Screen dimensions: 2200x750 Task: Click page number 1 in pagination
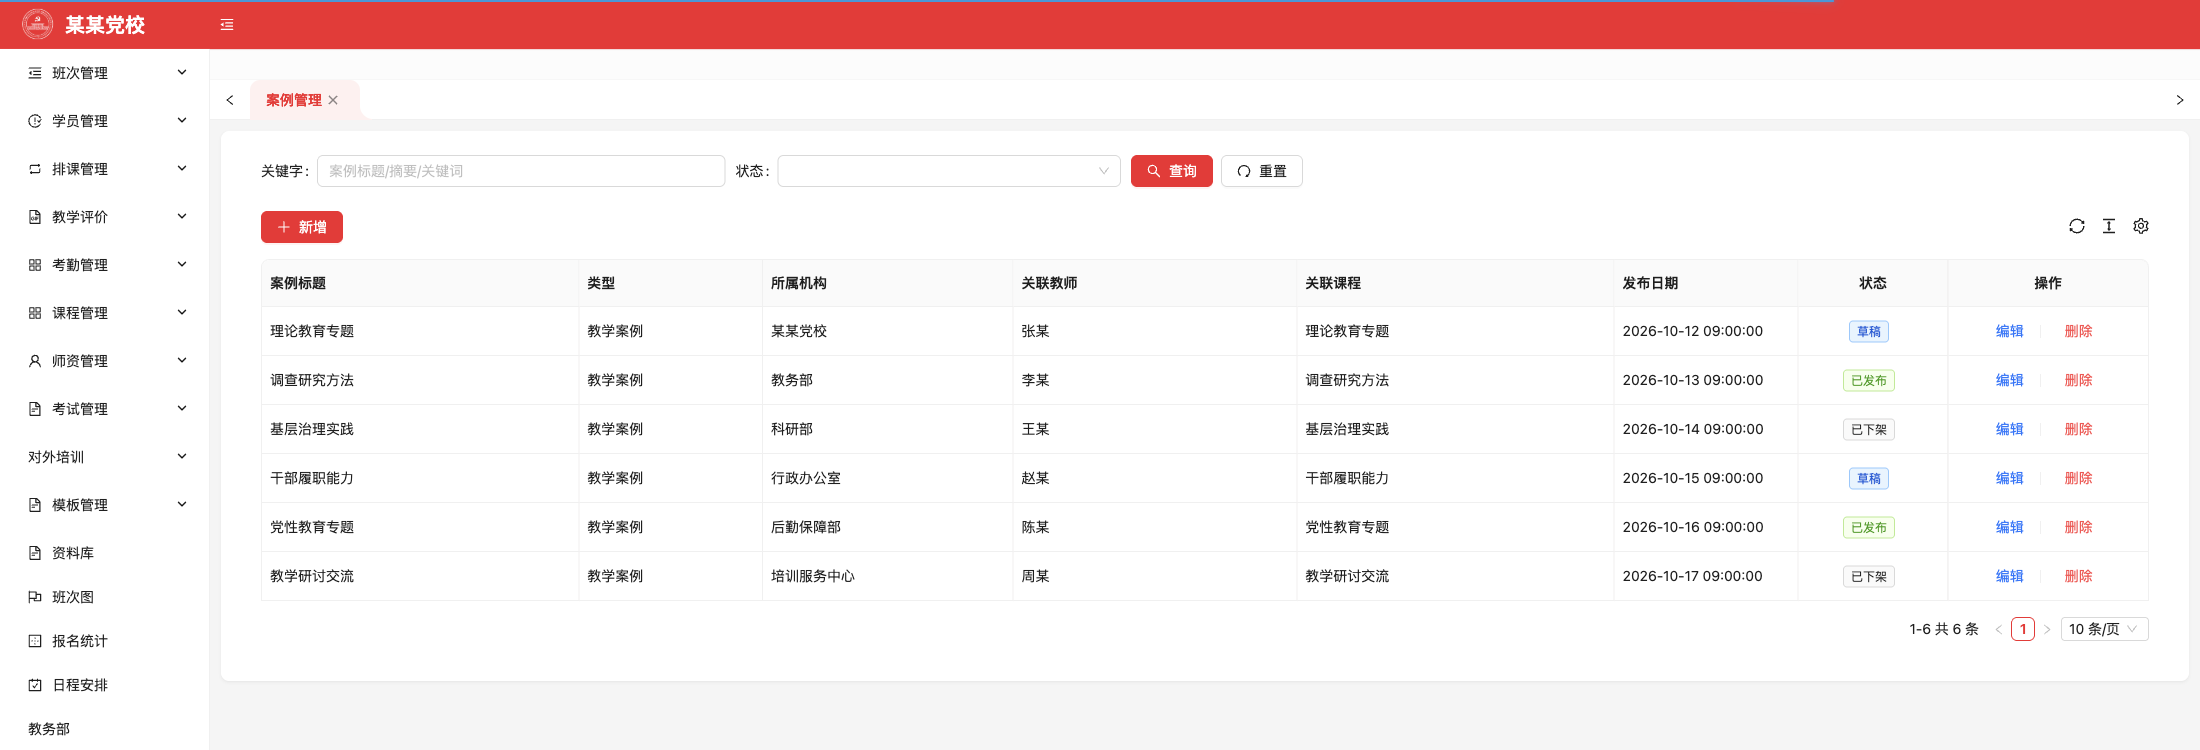point(2023,629)
